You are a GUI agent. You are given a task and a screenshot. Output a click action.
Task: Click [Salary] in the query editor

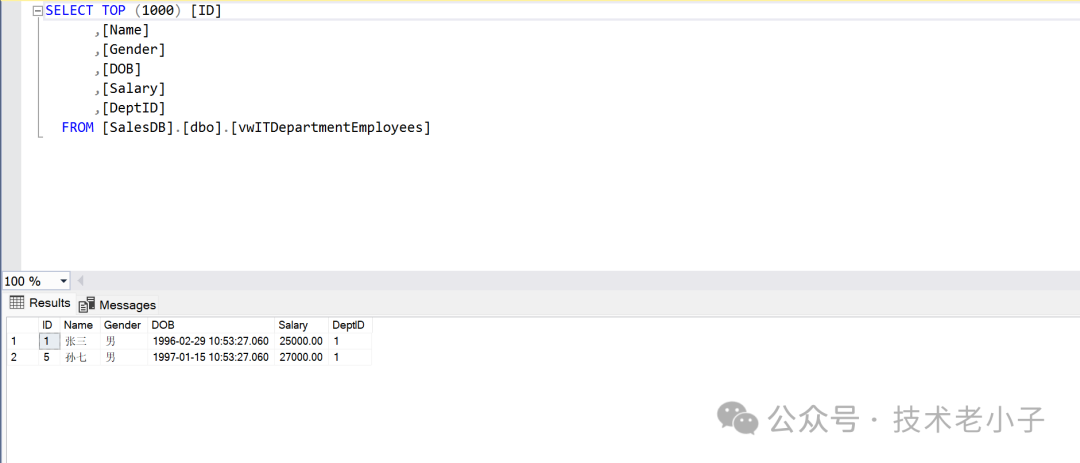coord(134,89)
